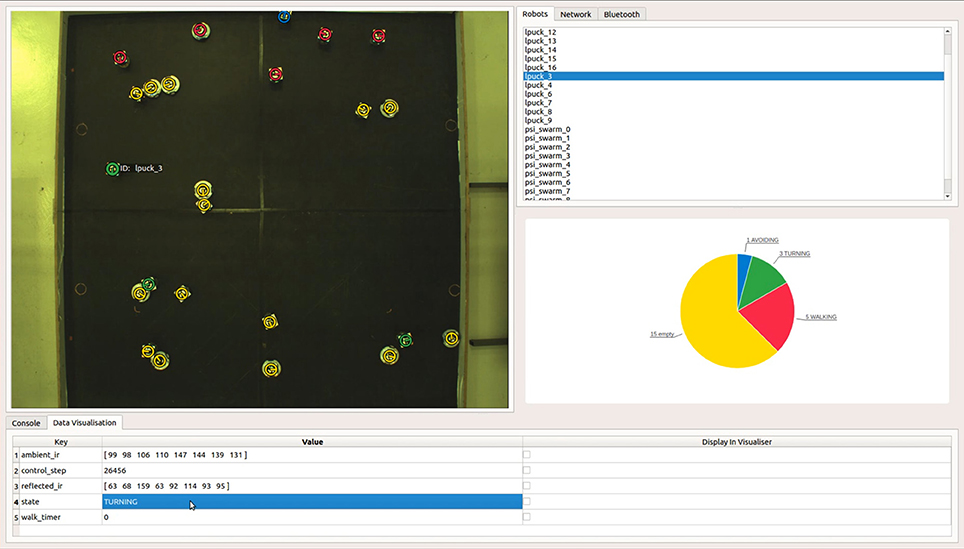Click the Value column header
The image size is (964, 549).
(312, 441)
